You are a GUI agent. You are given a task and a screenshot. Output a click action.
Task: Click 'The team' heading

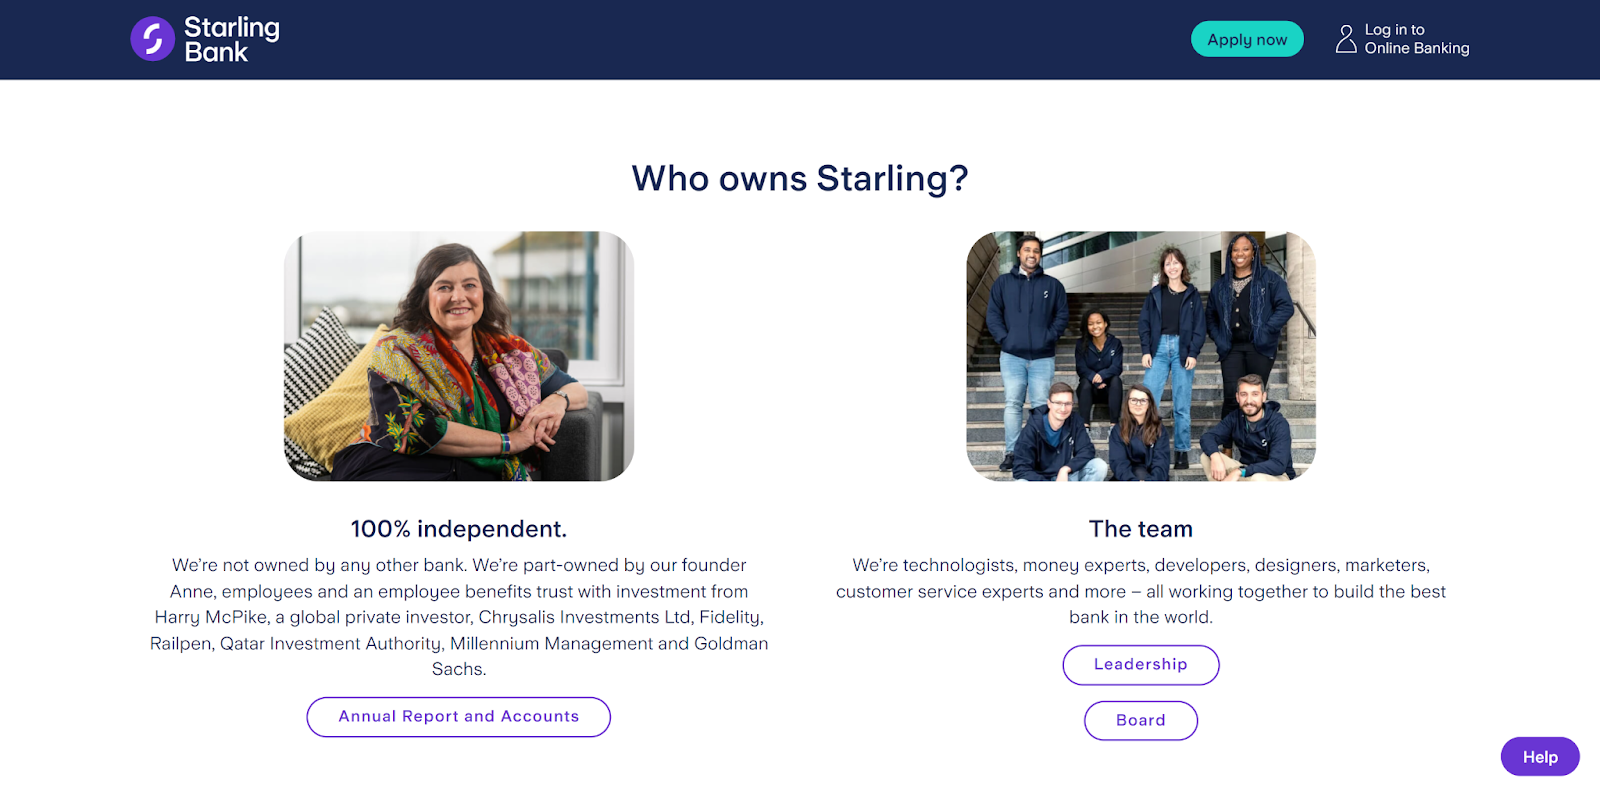pyautogui.click(x=1140, y=529)
